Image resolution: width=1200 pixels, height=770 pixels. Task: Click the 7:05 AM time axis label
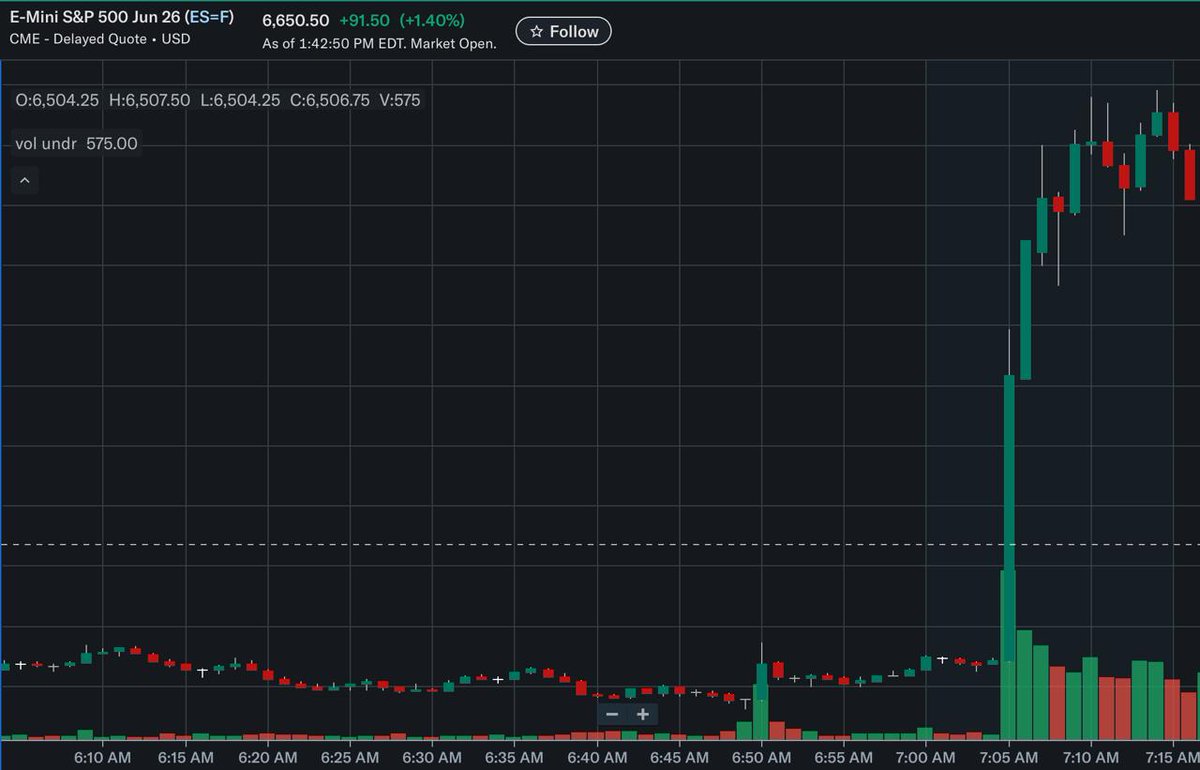pyautogui.click(x=1009, y=758)
